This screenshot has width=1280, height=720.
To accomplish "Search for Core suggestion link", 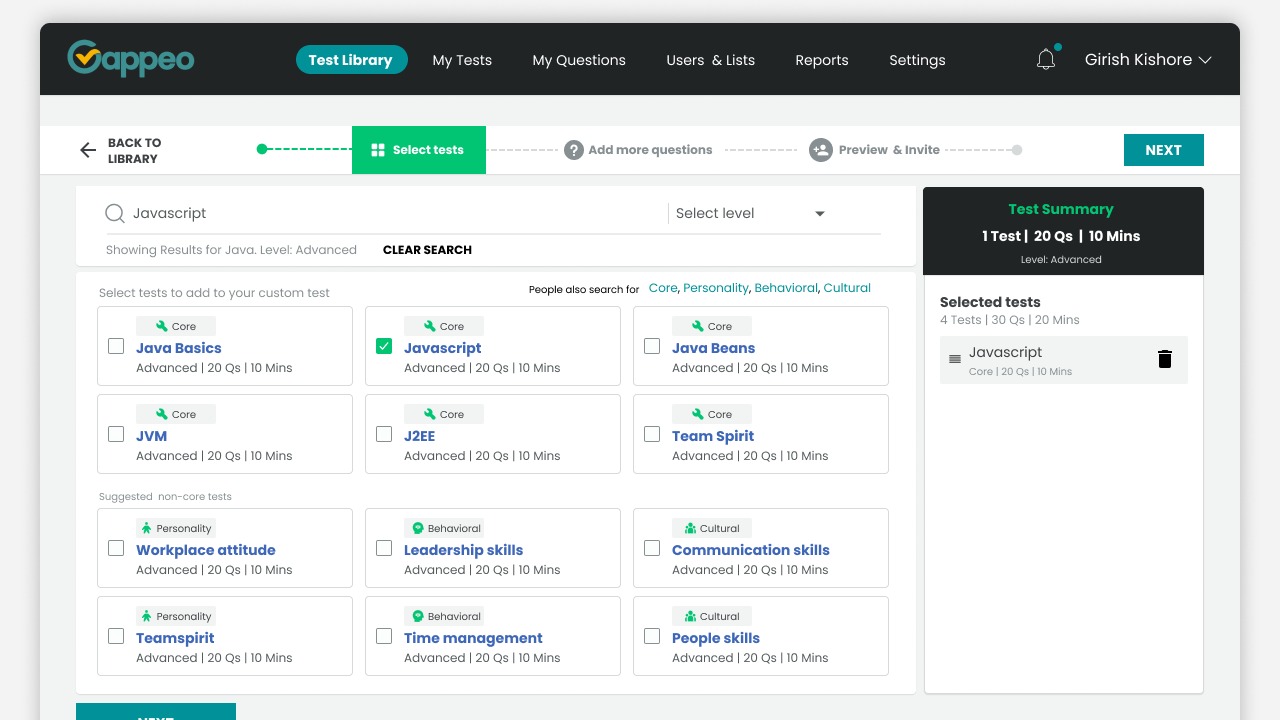I will click(x=663, y=288).
